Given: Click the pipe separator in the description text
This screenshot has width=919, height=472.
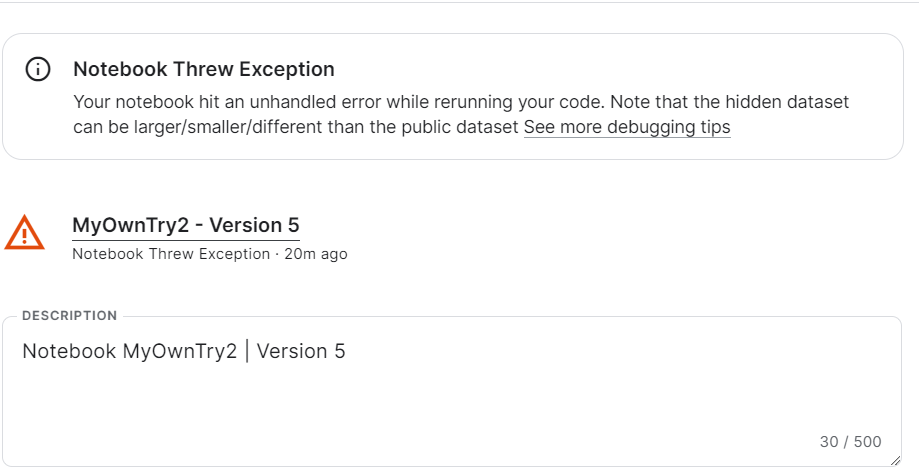Looking at the screenshot, I should click(x=246, y=352).
